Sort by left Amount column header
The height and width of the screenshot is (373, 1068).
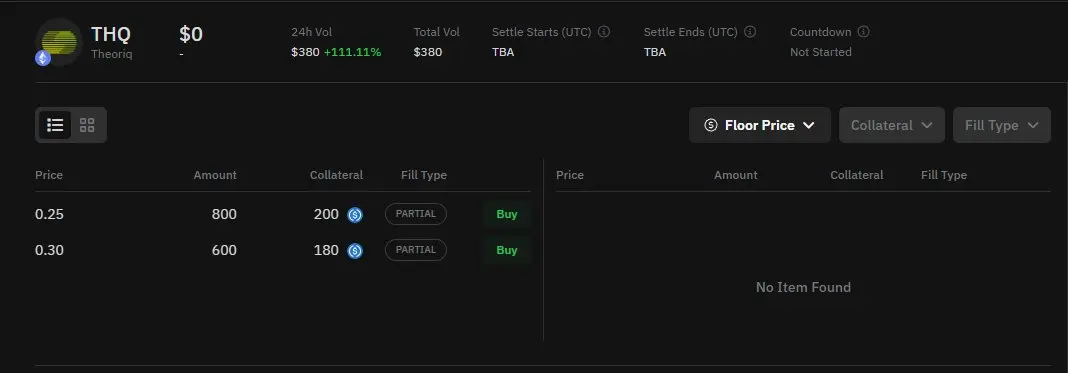(x=215, y=175)
